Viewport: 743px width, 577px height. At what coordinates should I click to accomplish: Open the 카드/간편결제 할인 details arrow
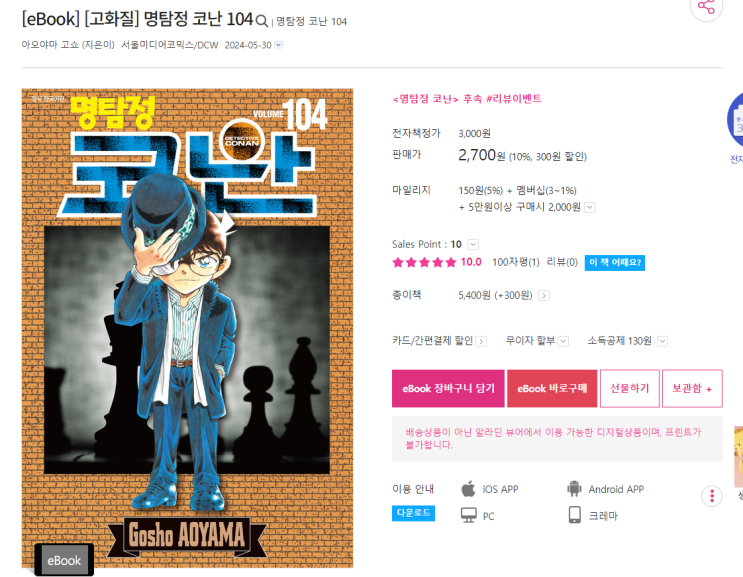coord(481,342)
